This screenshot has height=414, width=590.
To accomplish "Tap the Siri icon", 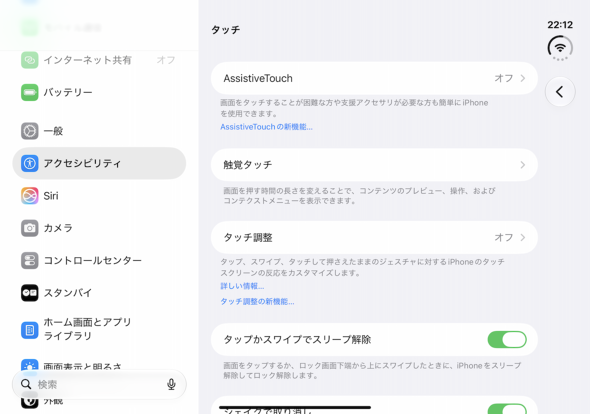I will click(29, 196).
